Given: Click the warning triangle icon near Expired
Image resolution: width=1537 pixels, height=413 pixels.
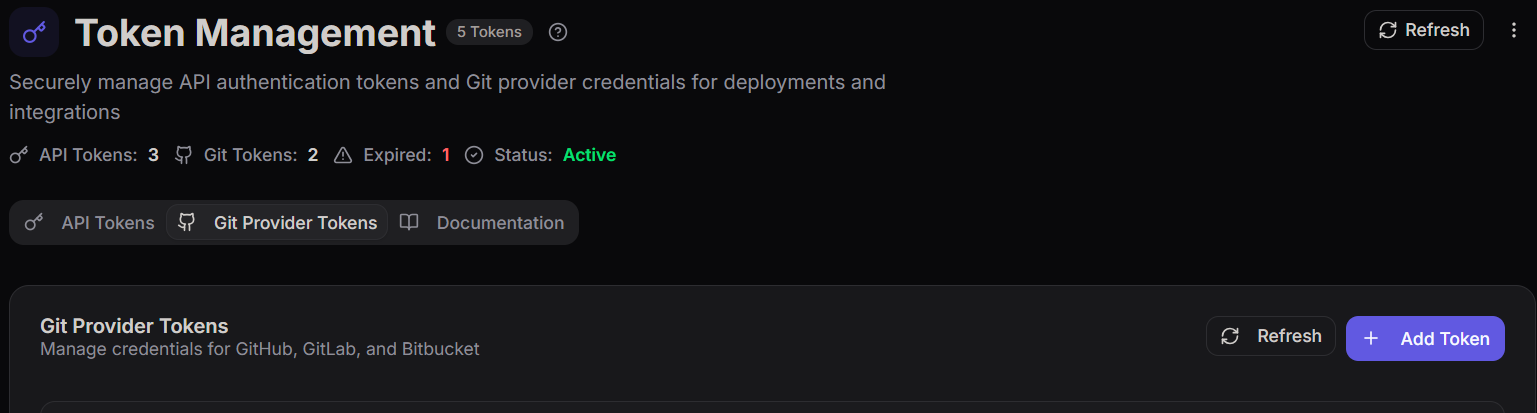Looking at the screenshot, I should click(x=343, y=155).
